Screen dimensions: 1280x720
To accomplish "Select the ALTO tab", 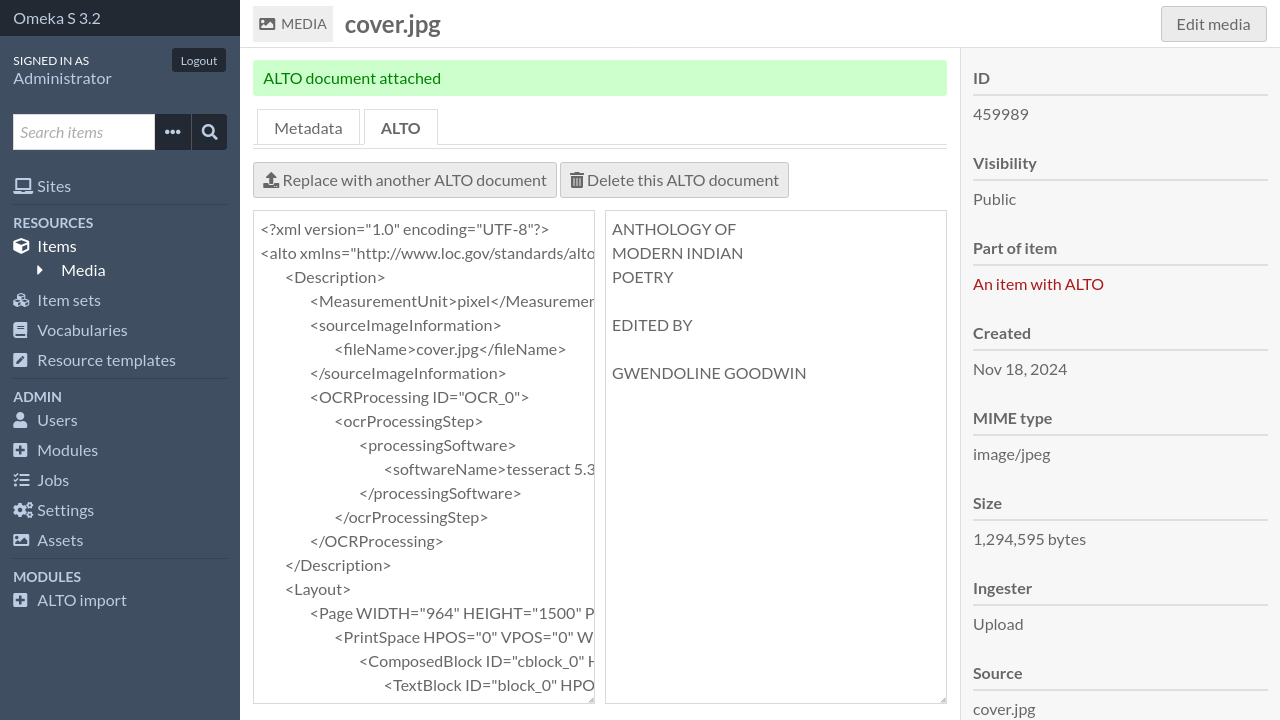I will coord(400,127).
